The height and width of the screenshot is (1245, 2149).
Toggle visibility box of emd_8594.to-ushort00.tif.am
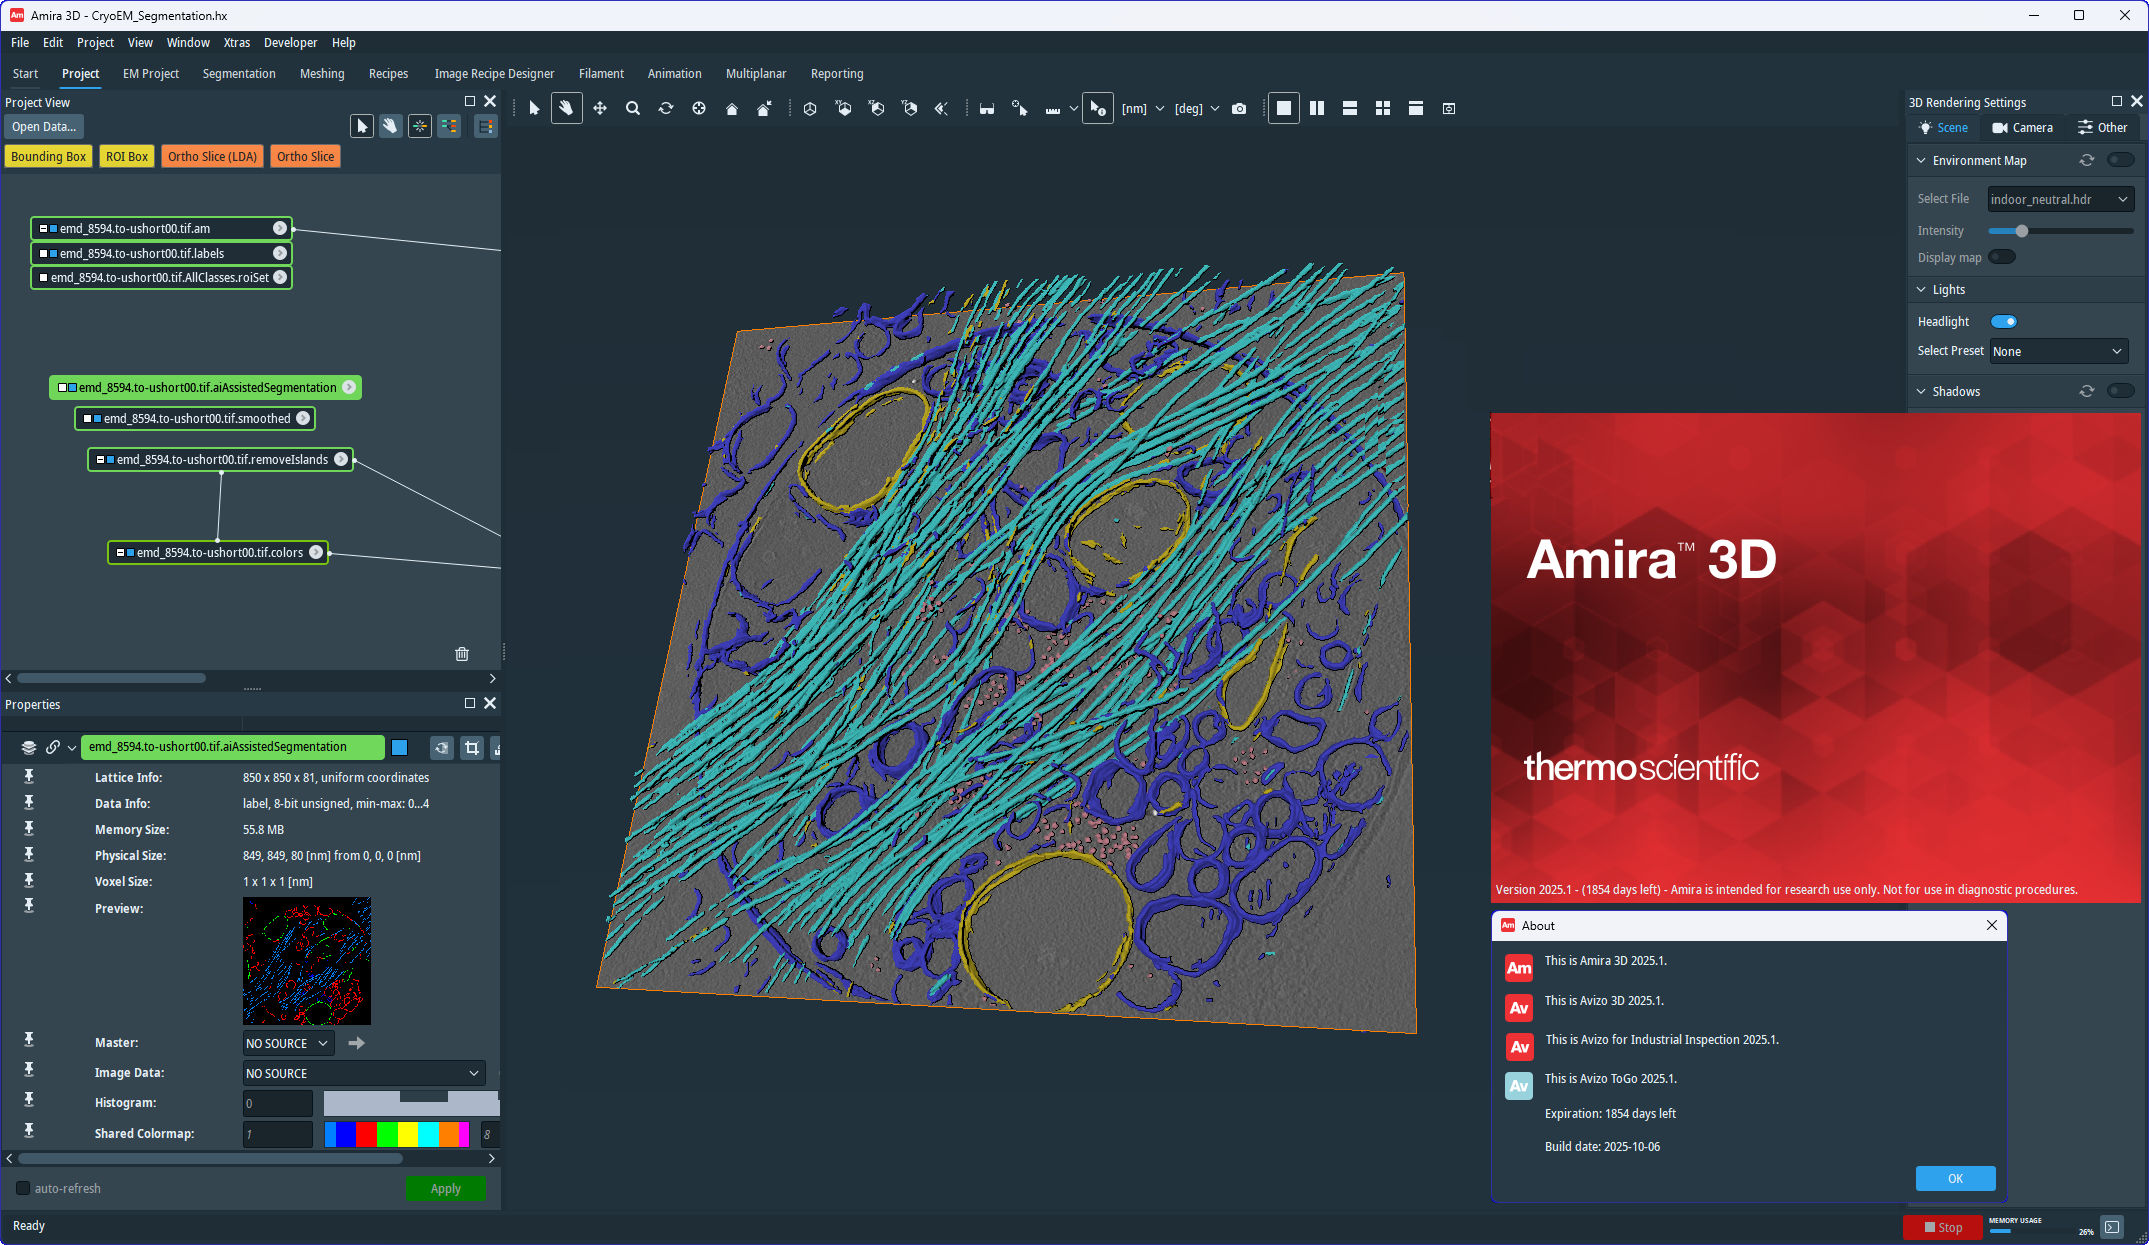click(43, 229)
